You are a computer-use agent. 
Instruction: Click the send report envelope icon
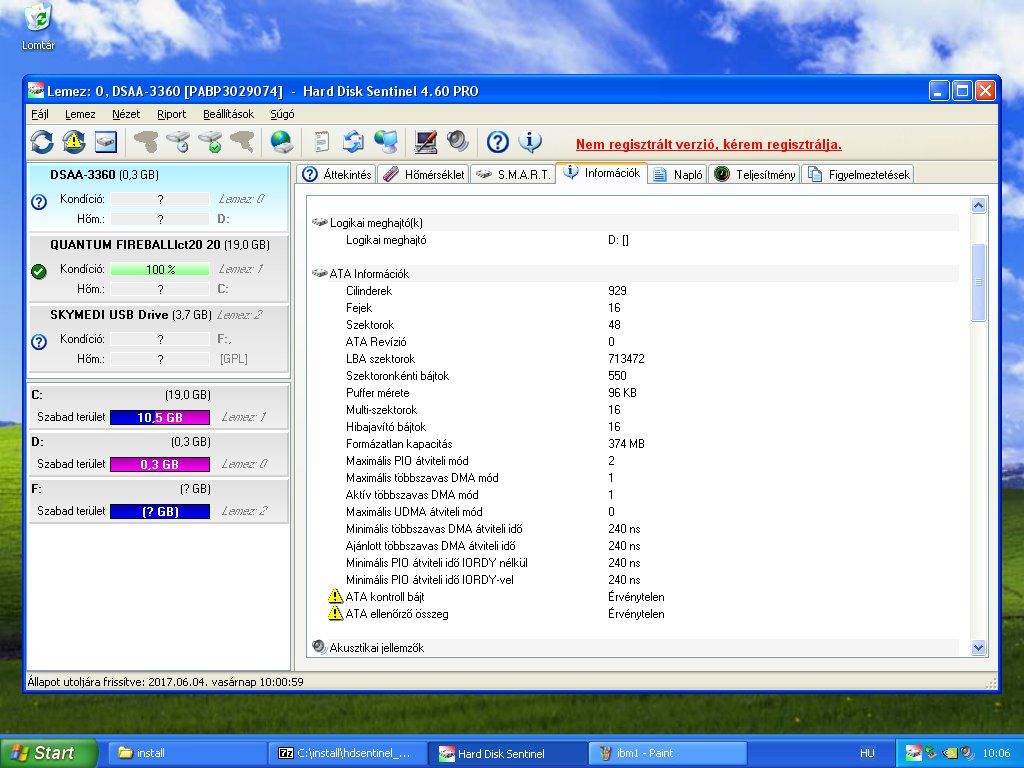pyautogui.click(x=353, y=142)
